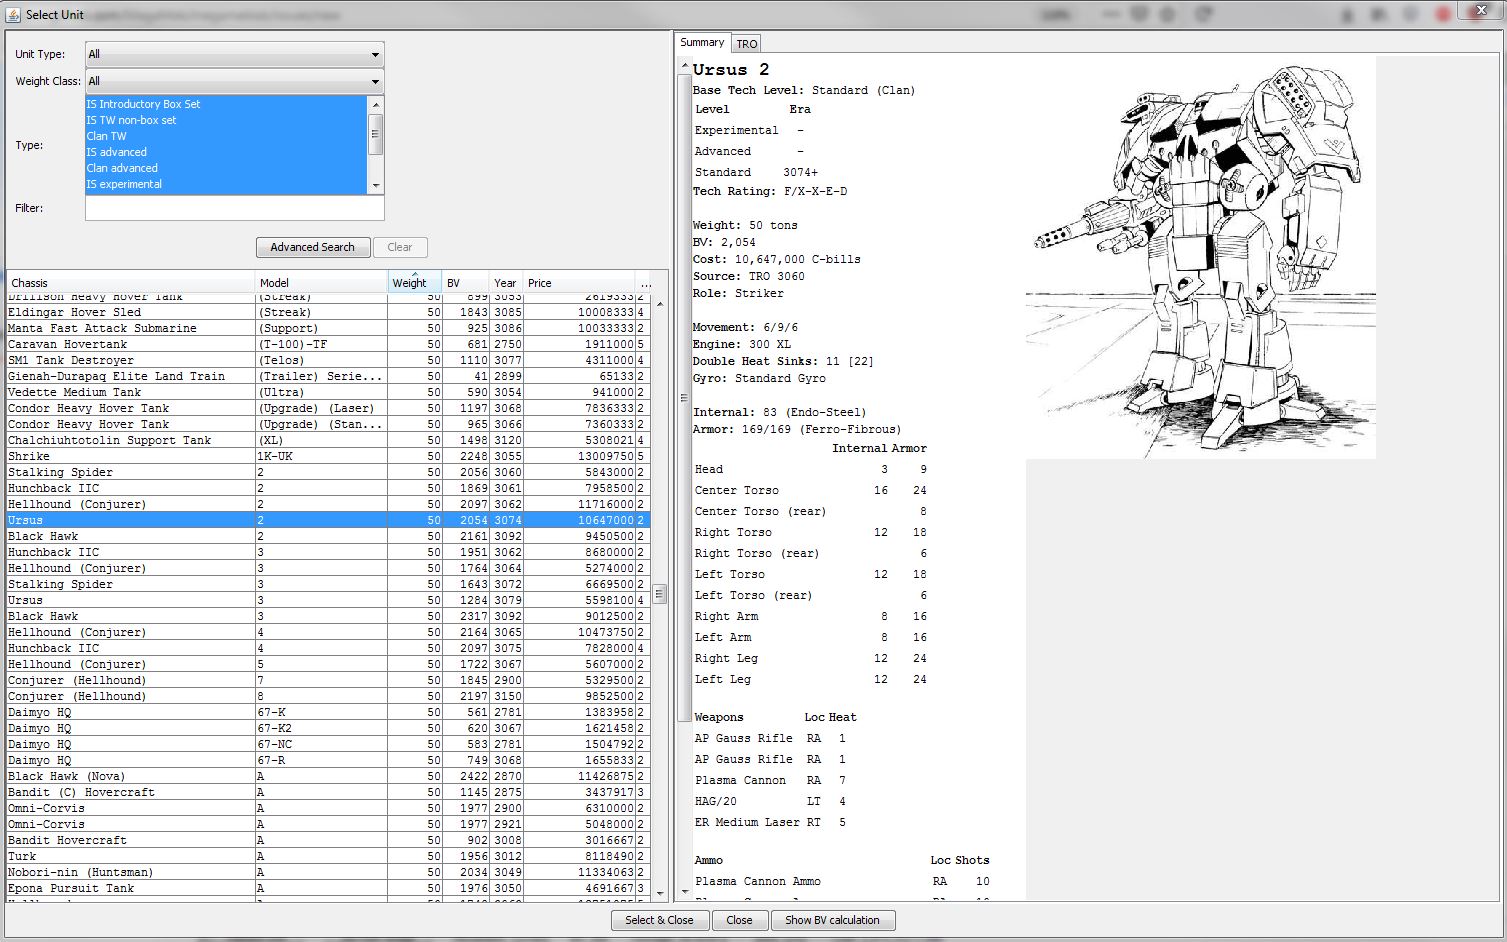Click the summary panel scroll-up arrow
1507x942 pixels.
(x=685, y=67)
